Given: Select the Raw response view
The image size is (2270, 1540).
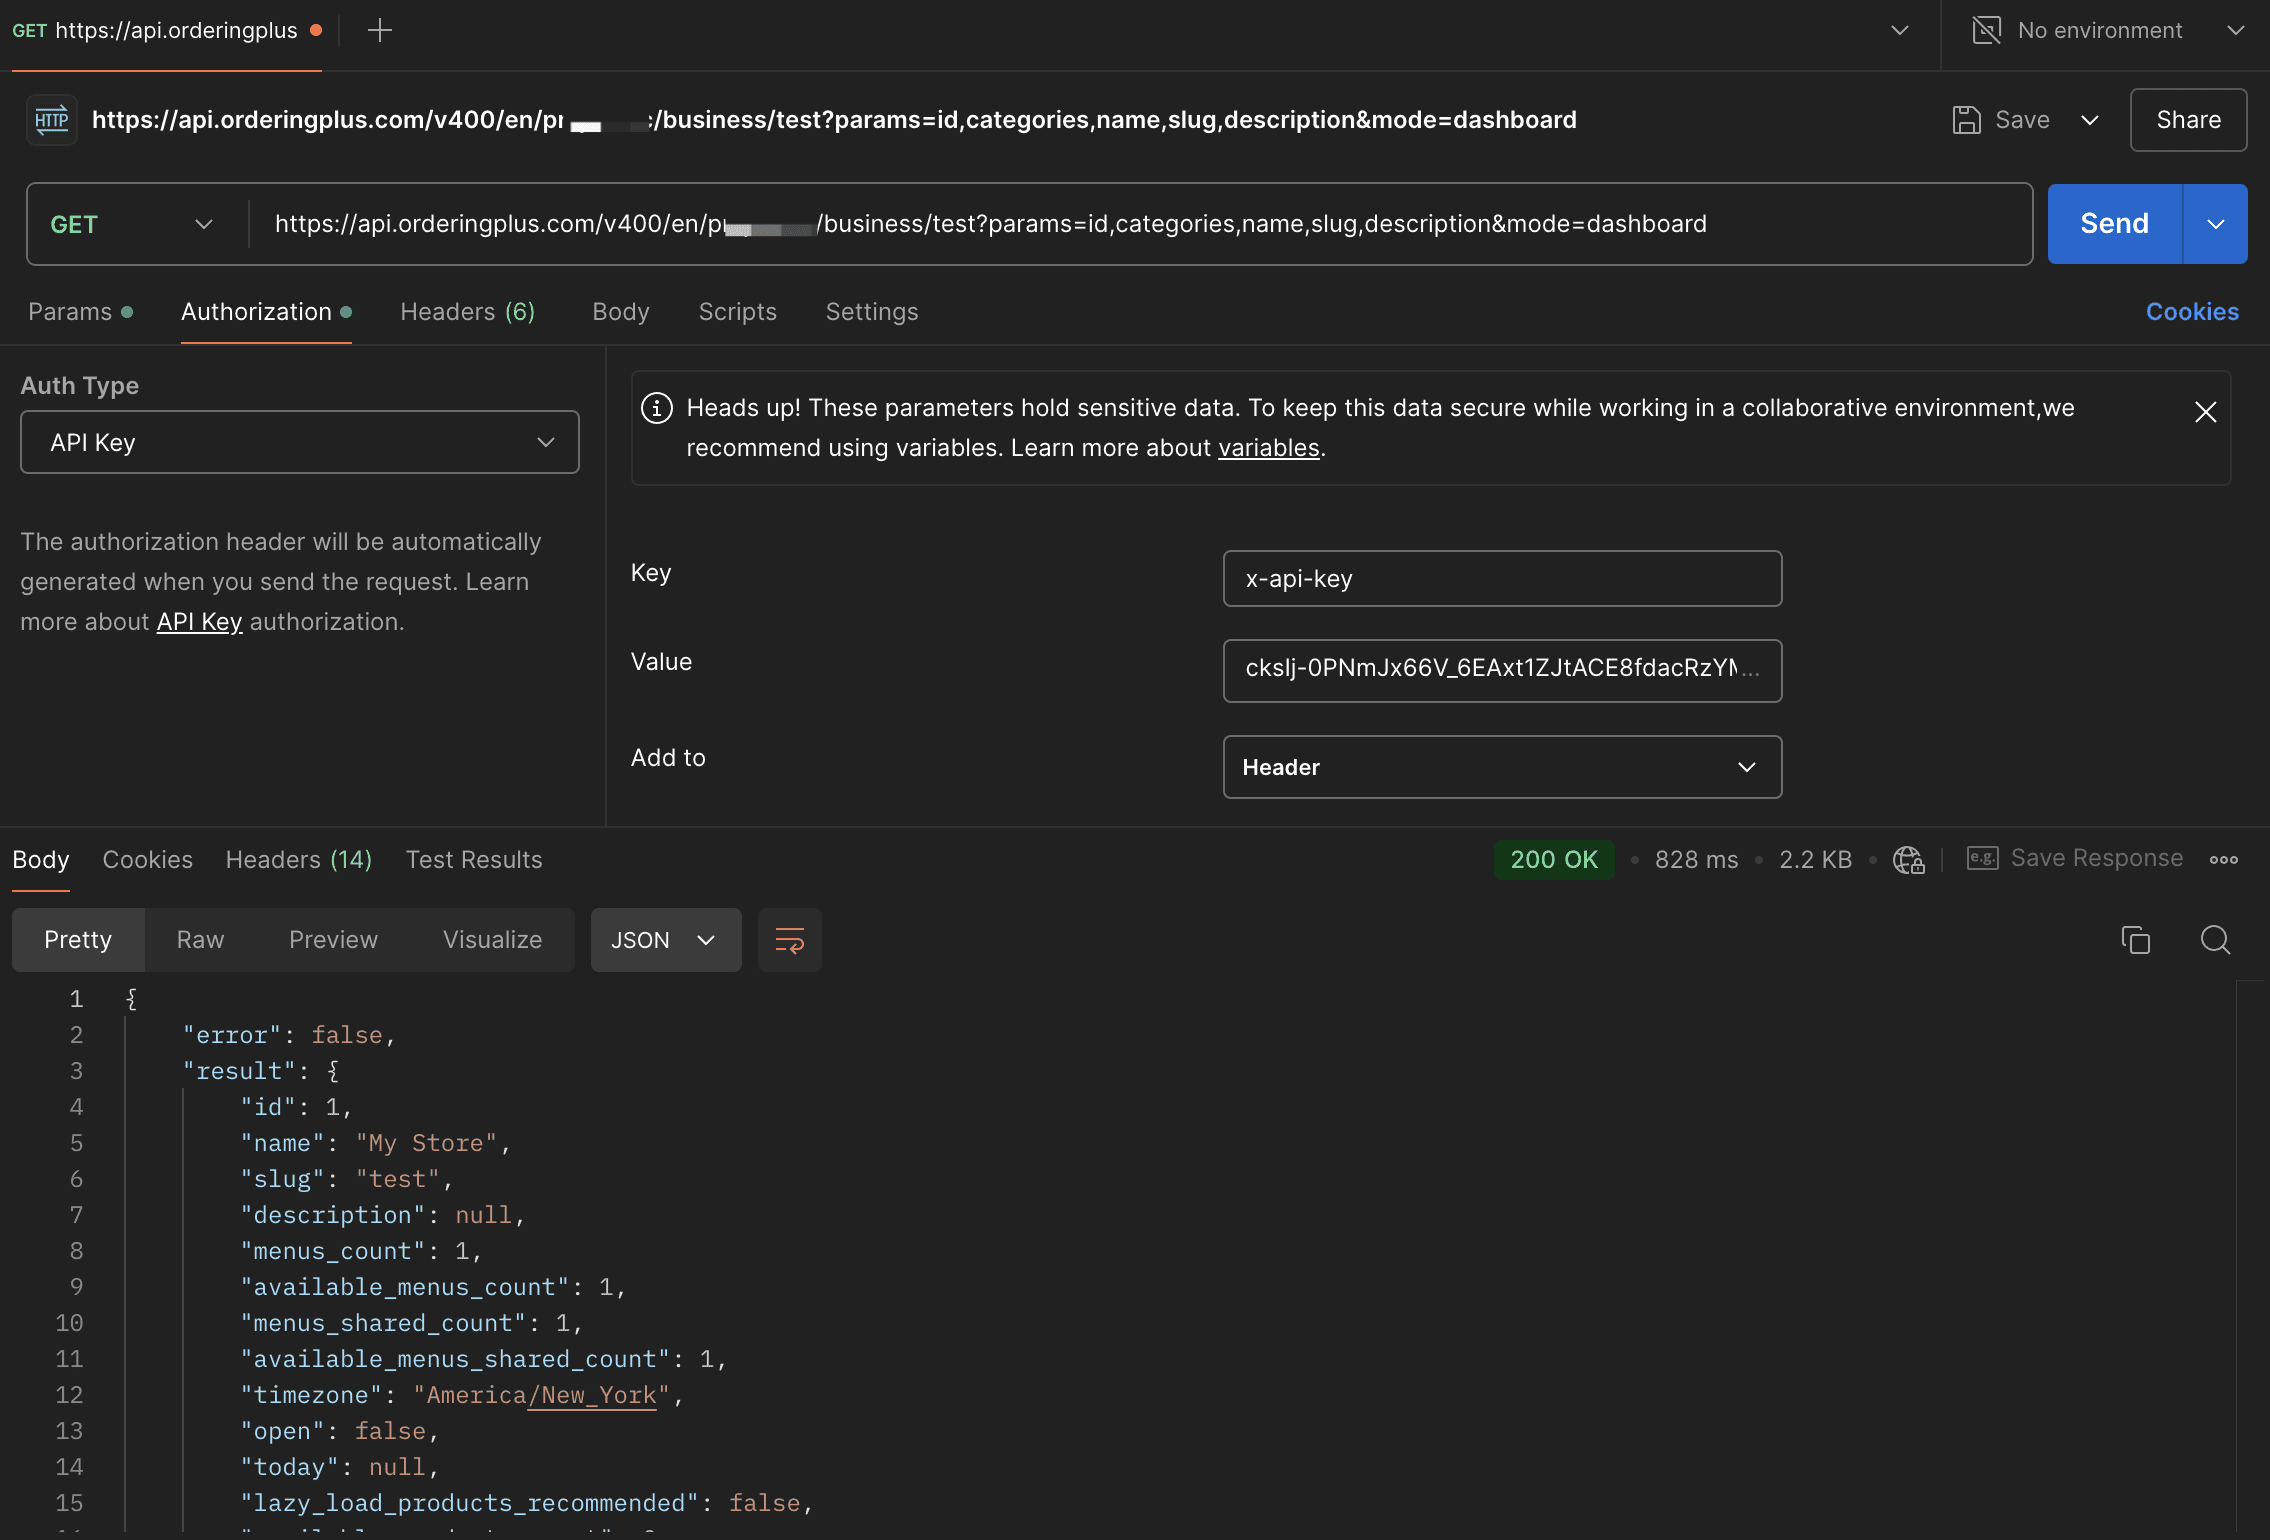Looking at the screenshot, I should [200, 940].
